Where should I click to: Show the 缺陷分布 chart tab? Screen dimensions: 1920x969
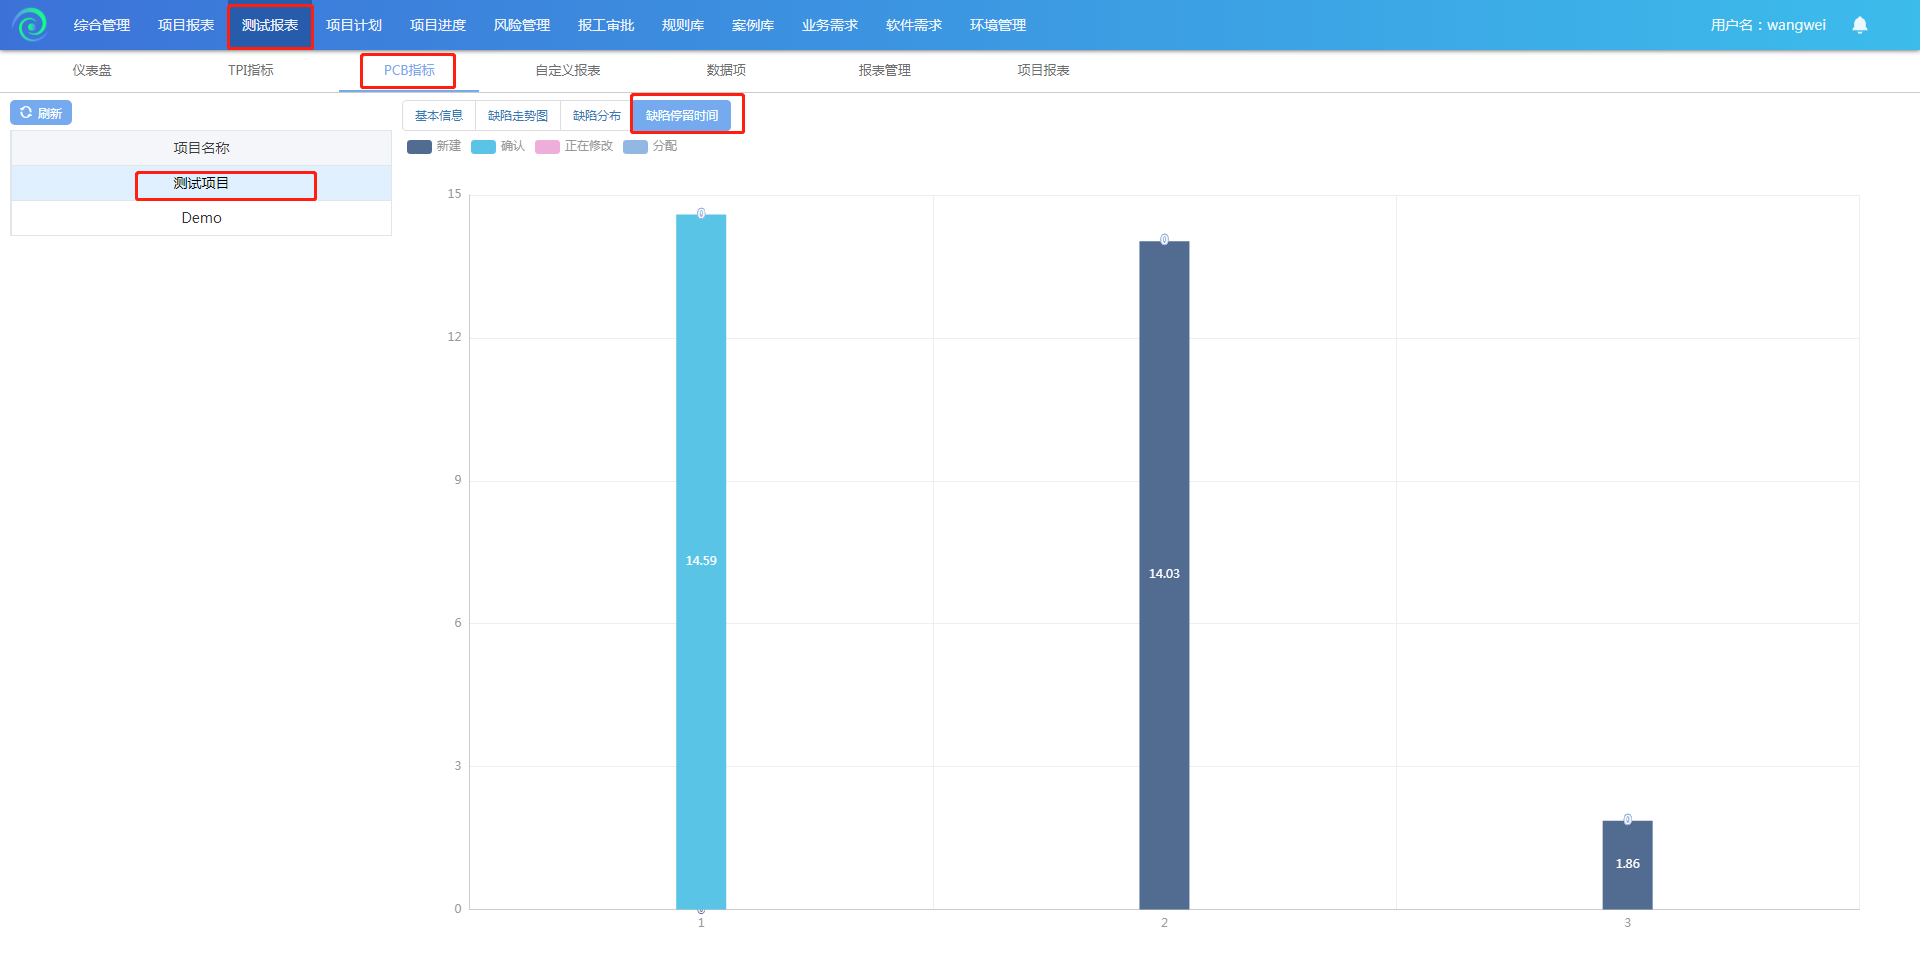596,116
